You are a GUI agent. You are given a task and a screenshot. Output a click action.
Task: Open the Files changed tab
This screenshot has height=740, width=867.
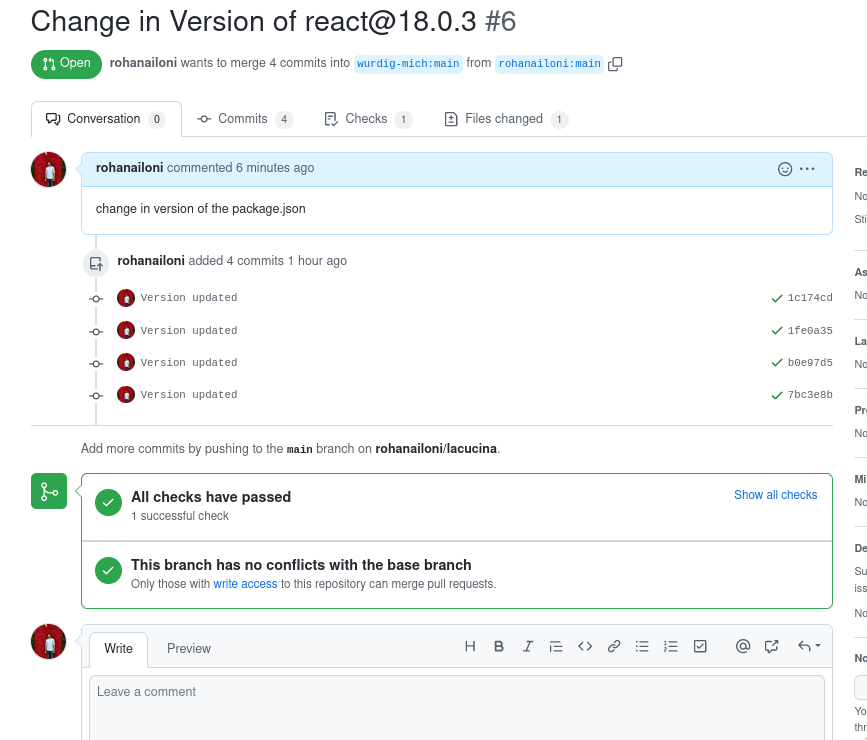coord(506,119)
